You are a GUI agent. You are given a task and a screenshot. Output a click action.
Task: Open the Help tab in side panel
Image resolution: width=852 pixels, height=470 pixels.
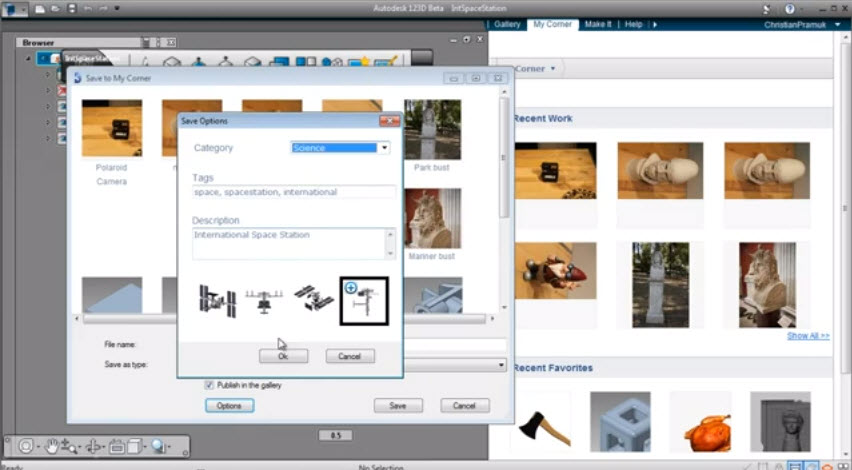click(x=633, y=24)
